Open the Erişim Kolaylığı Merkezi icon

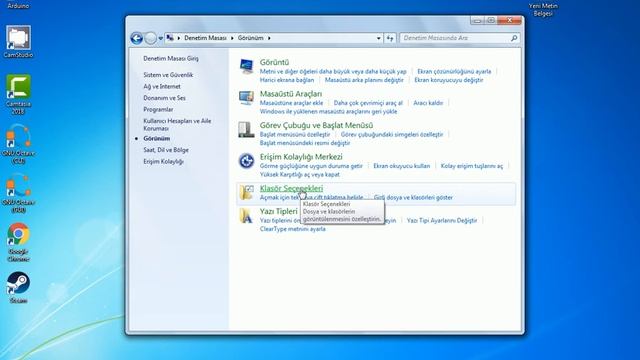click(246, 161)
